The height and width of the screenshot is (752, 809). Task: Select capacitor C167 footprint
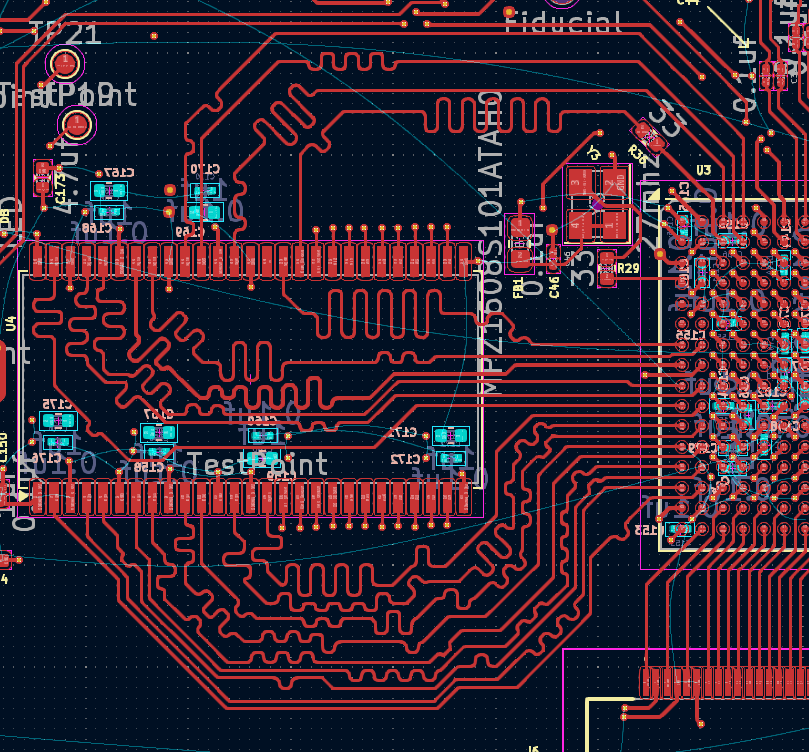(x=110, y=190)
